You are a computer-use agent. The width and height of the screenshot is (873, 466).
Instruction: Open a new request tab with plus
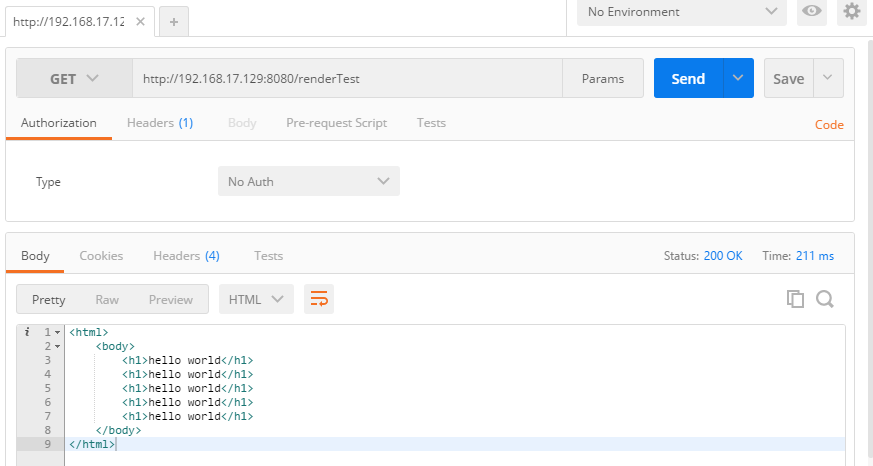click(173, 22)
